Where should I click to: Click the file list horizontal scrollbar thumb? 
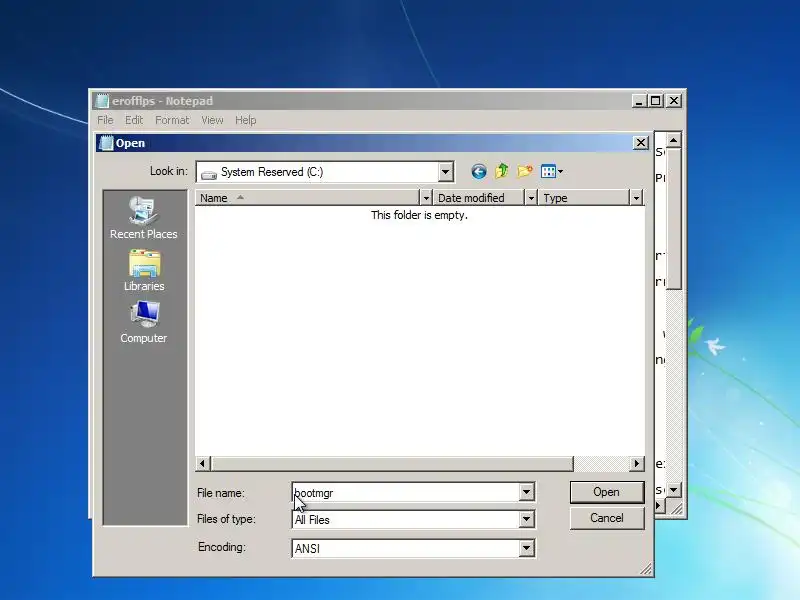click(392, 463)
